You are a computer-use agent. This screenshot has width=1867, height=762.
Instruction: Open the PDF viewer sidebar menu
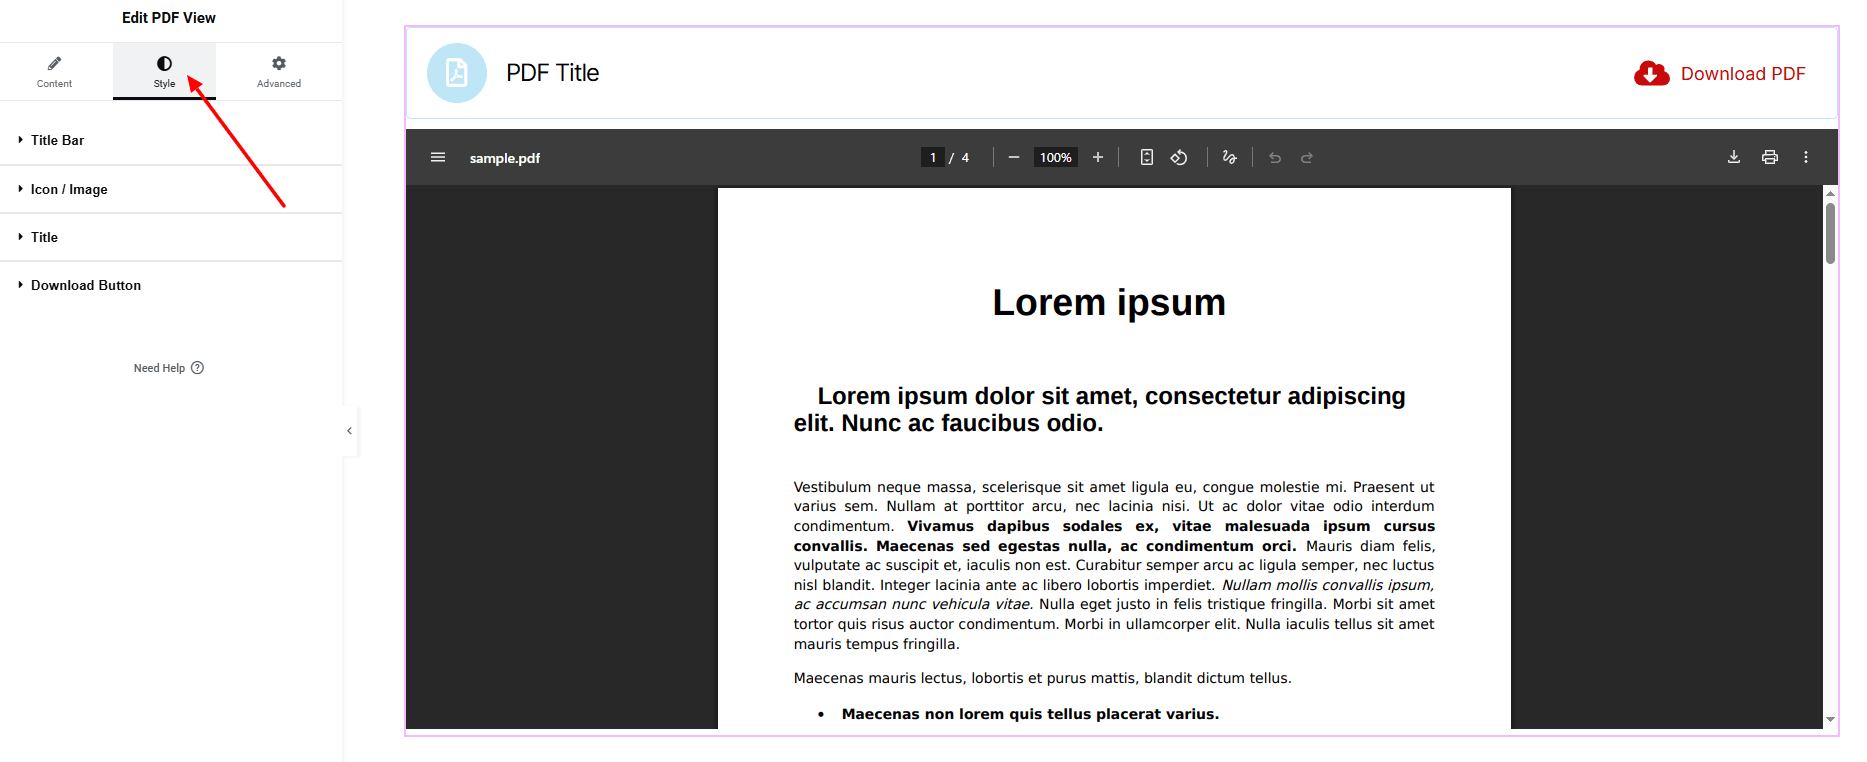438,157
